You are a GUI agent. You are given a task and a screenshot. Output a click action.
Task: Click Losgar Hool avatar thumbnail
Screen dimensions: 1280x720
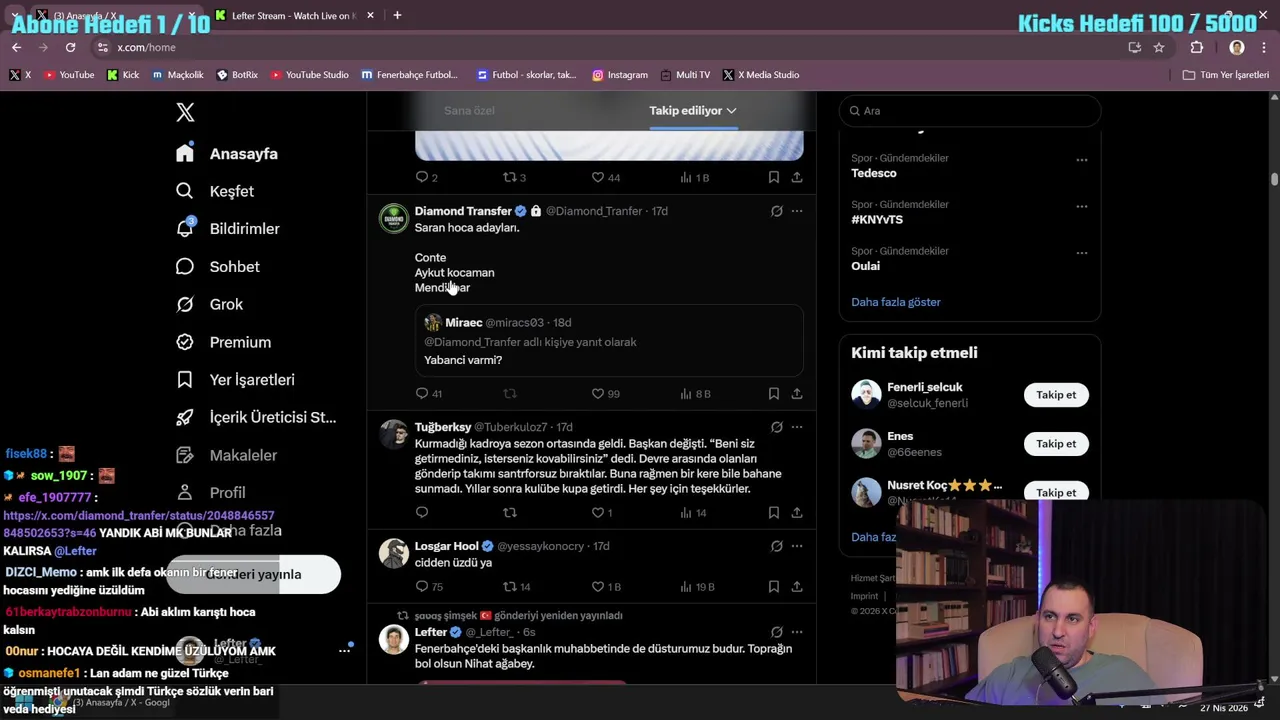tap(394, 553)
